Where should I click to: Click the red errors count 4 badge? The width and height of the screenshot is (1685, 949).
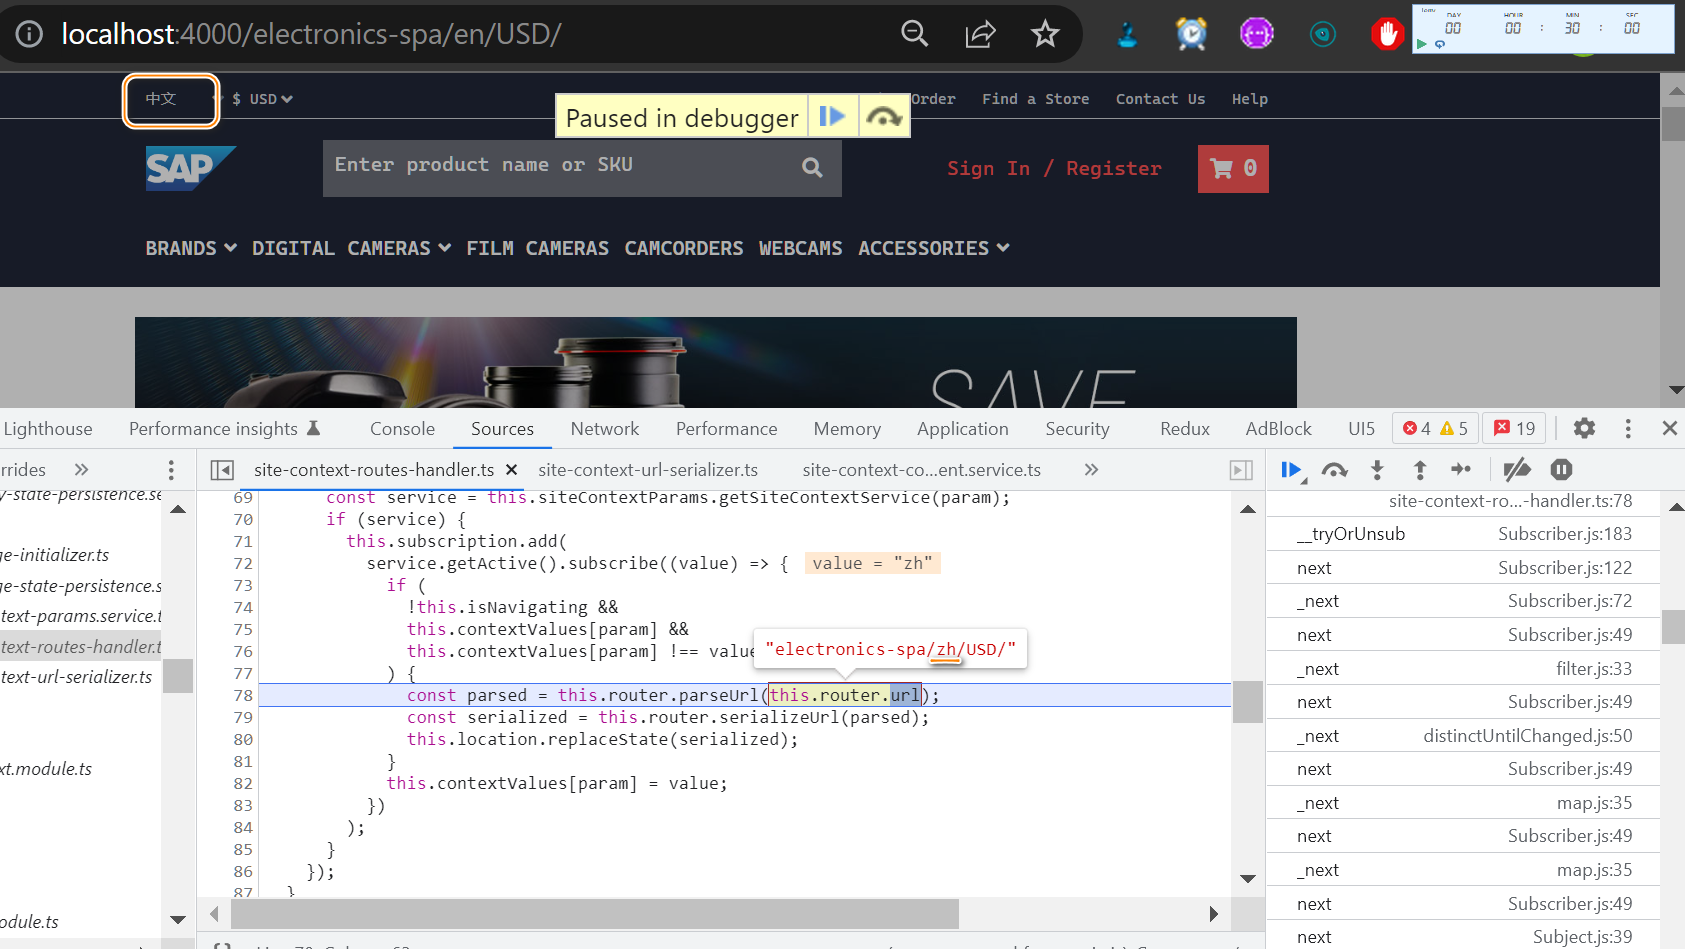coord(1416,429)
